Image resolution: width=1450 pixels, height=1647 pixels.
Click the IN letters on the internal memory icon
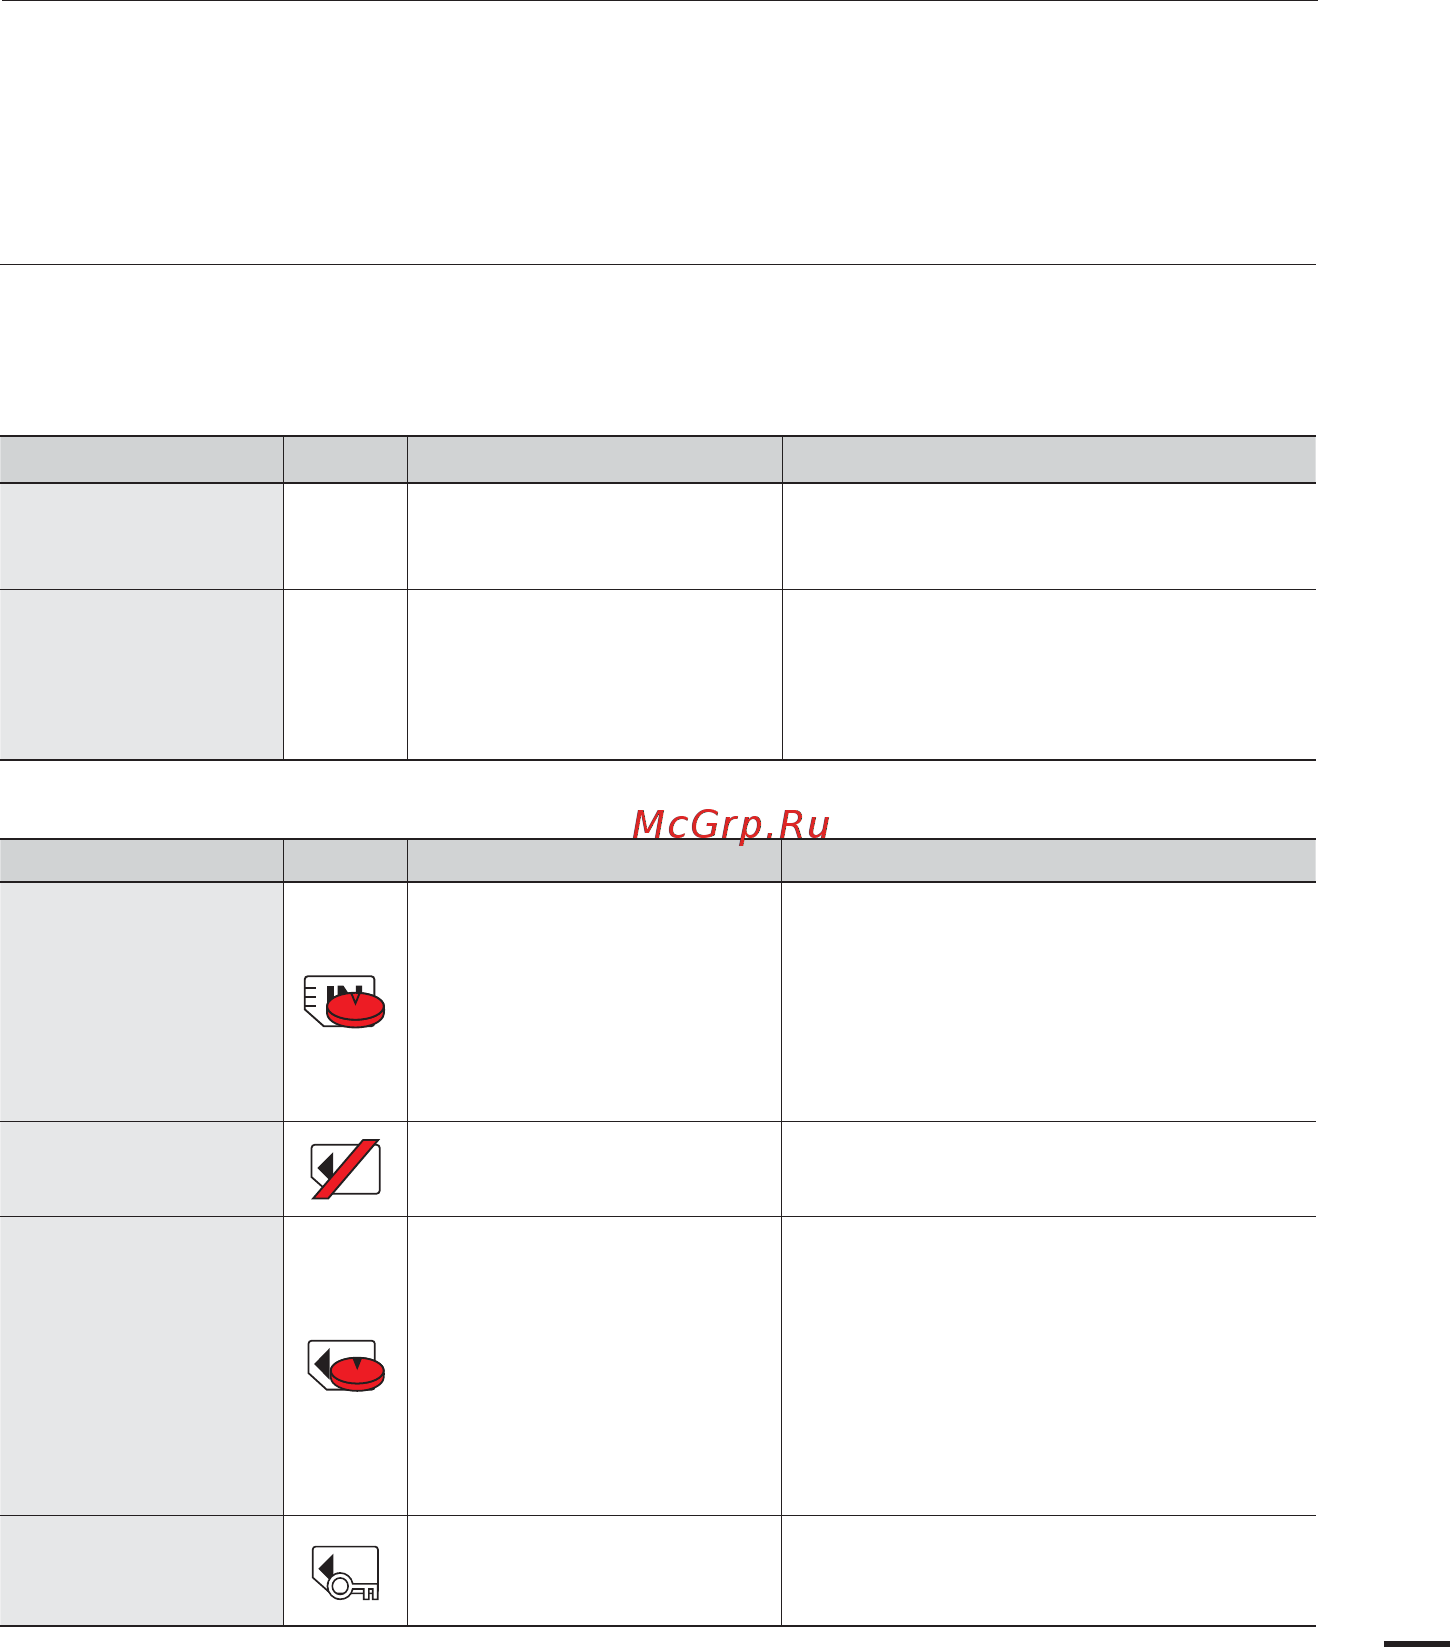click(x=344, y=990)
